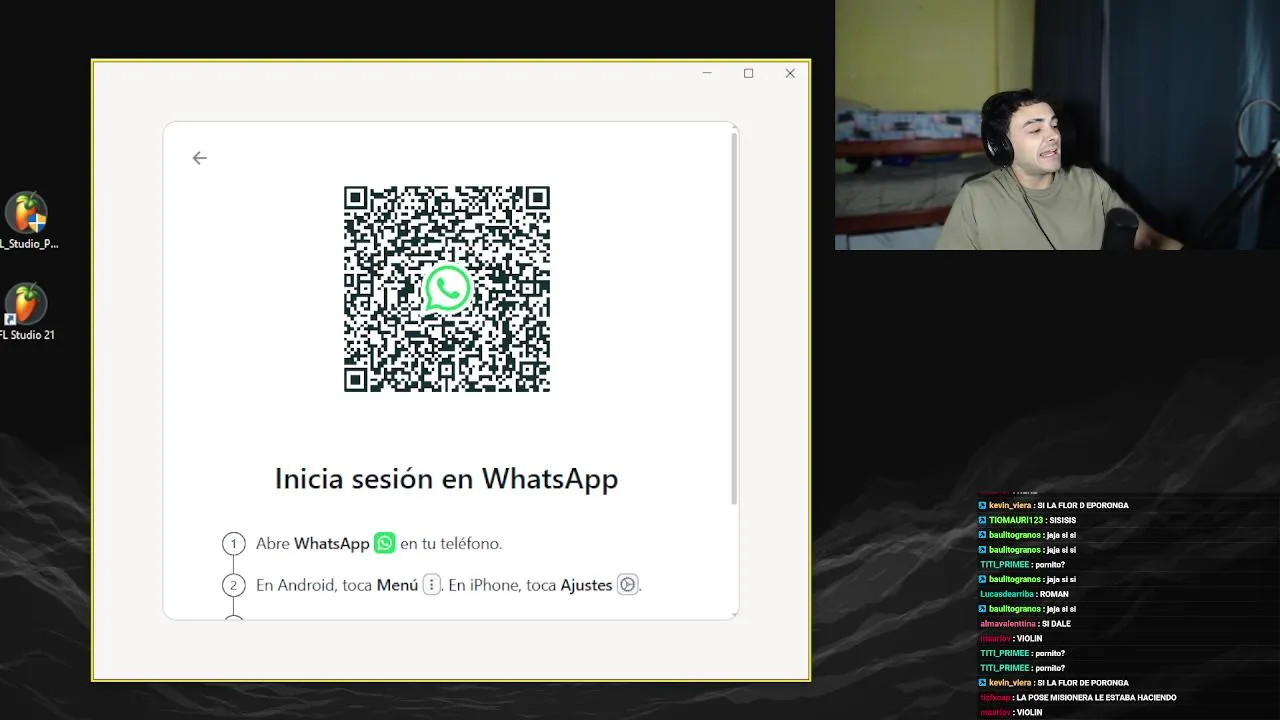Maximize the WhatsApp window

click(x=748, y=73)
